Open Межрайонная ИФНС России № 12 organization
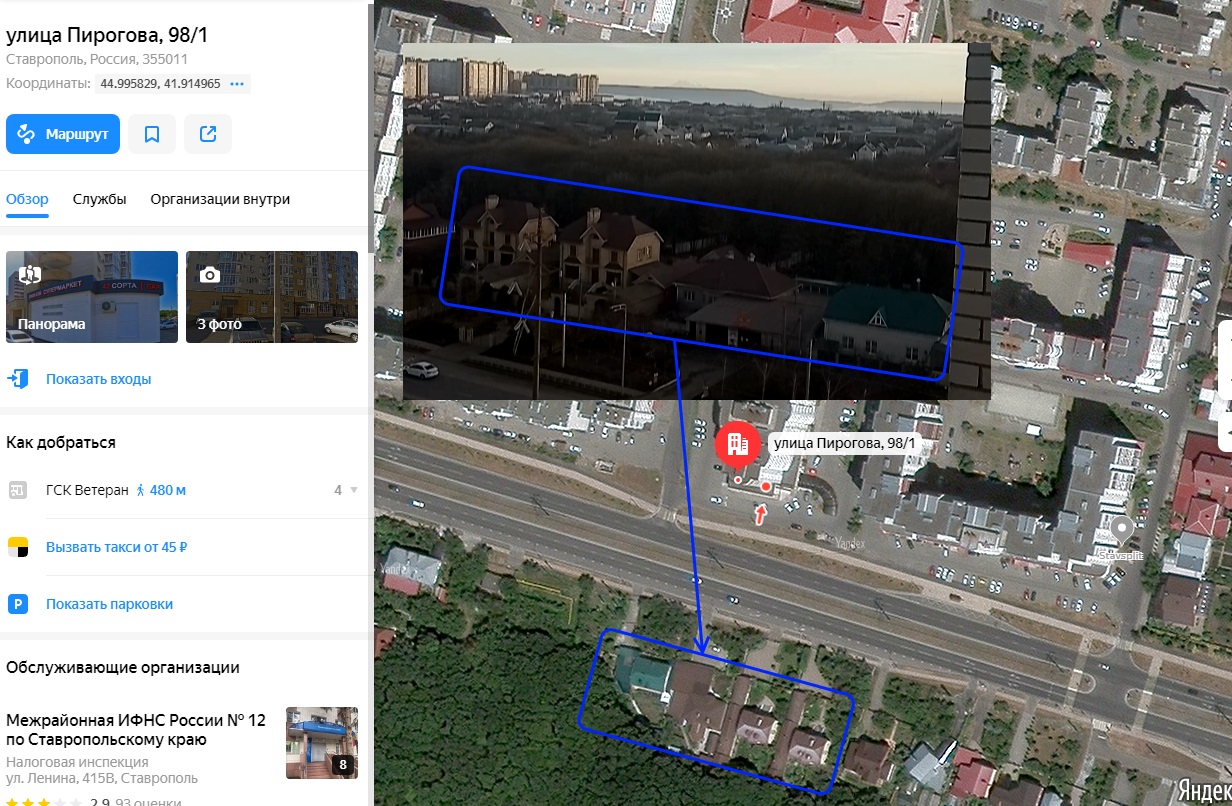 click(136, 730)
